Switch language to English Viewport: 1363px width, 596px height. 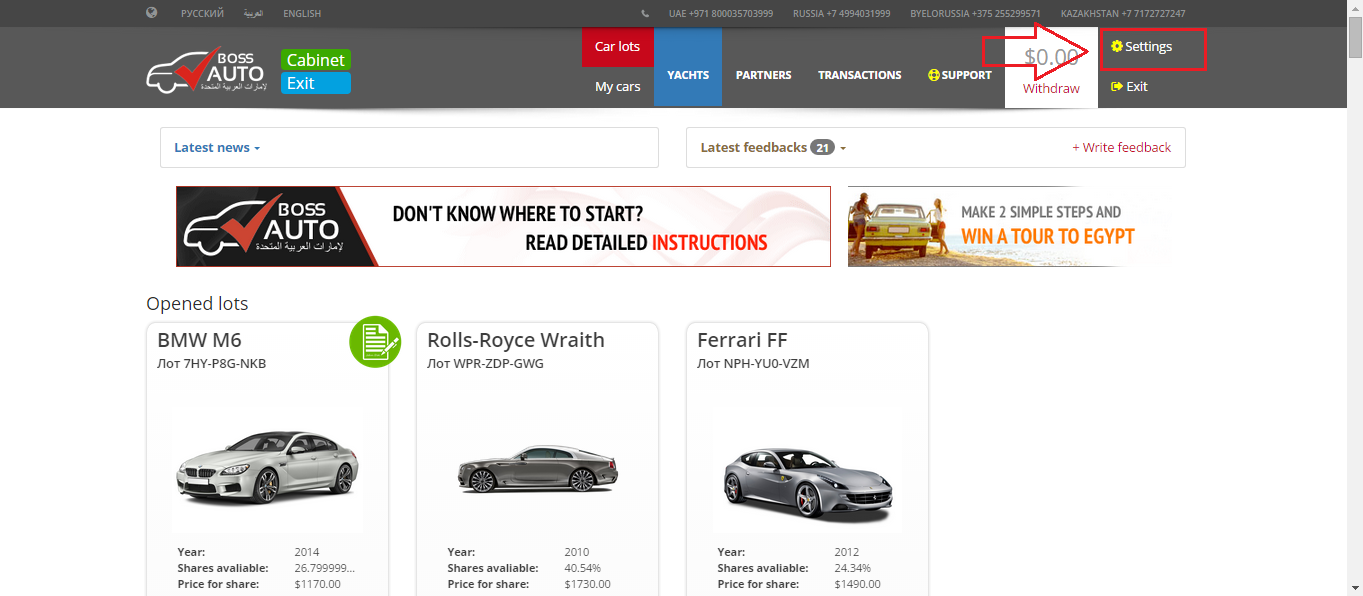point(302,14)
